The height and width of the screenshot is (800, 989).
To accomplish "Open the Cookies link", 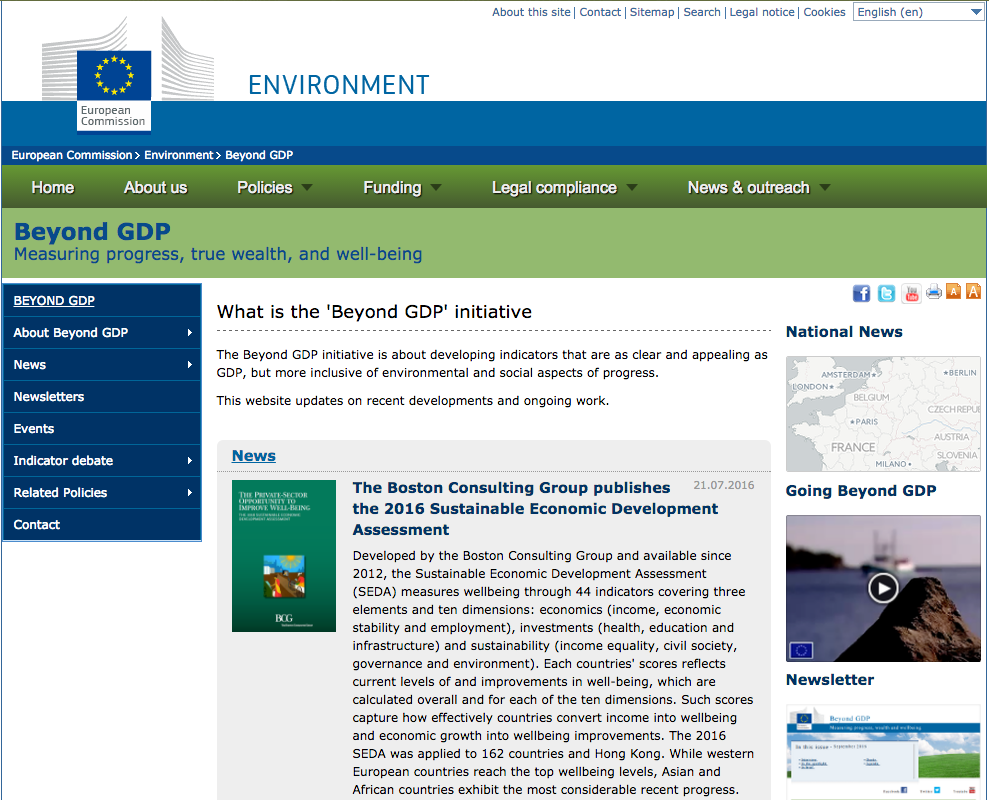I will coord(824,12).
